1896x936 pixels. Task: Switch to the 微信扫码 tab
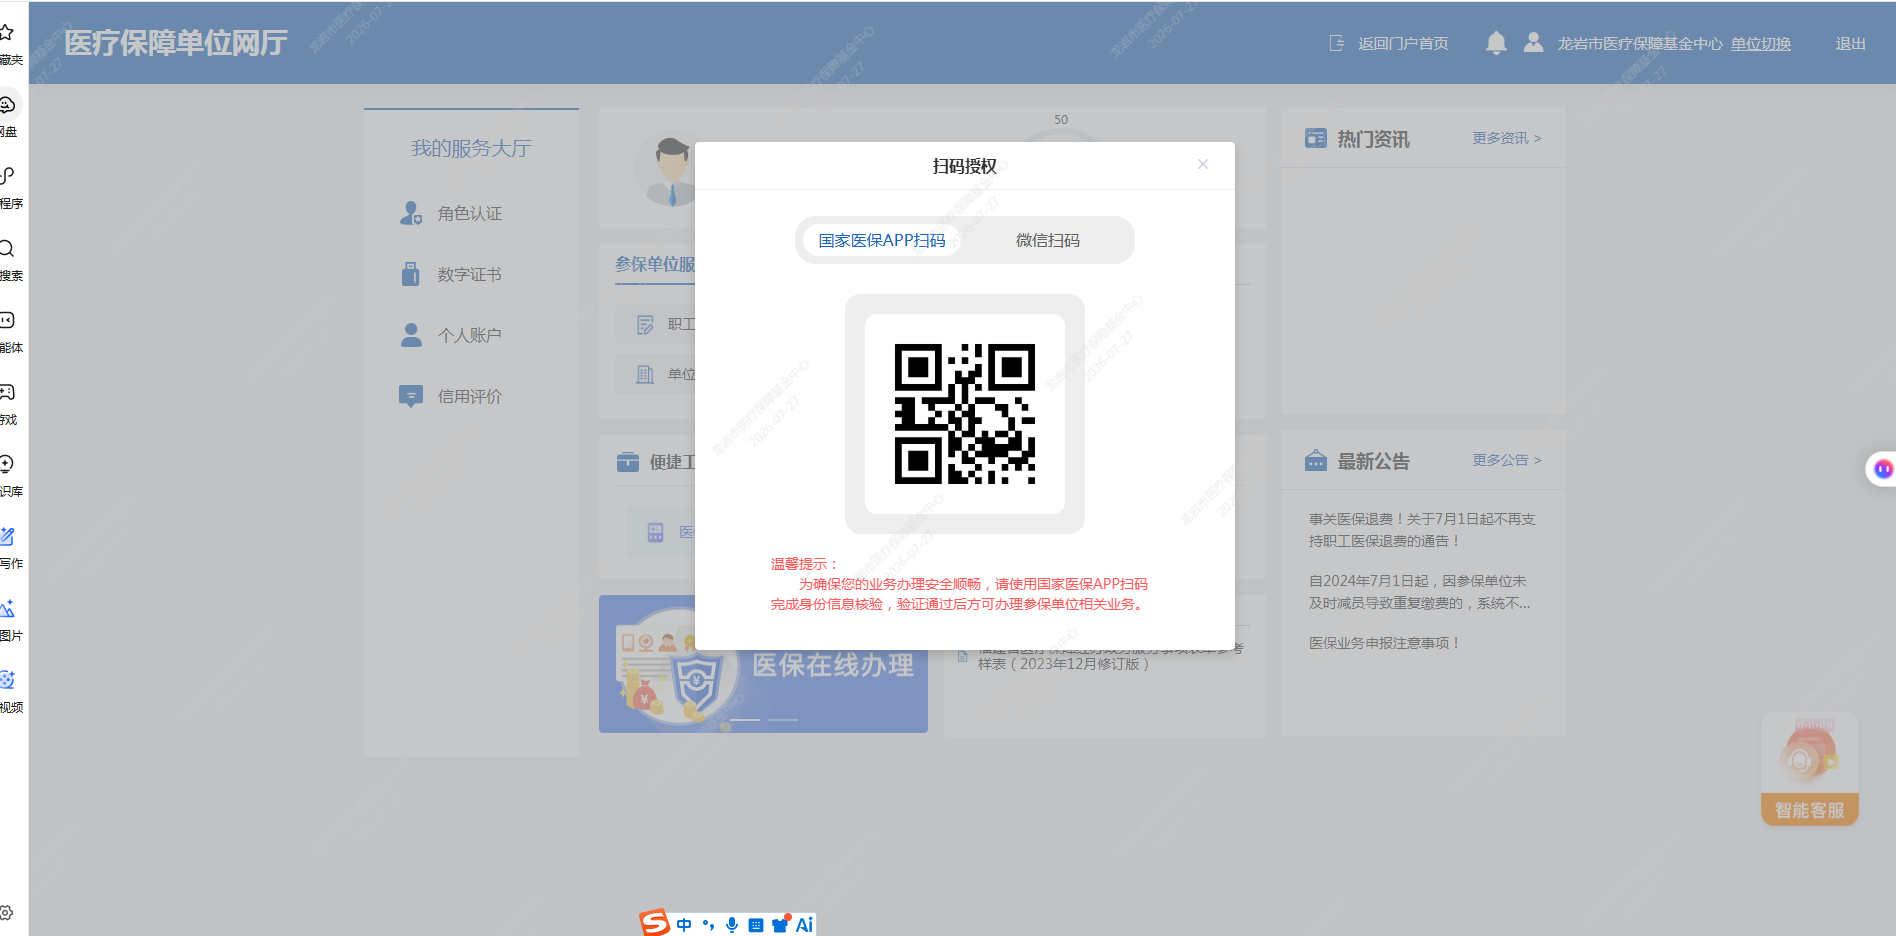pos(1047,240)
